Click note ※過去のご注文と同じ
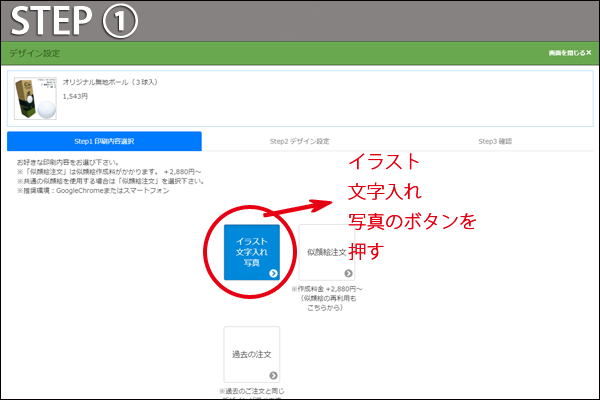This screenshot has width=600, height=400. 252,391
